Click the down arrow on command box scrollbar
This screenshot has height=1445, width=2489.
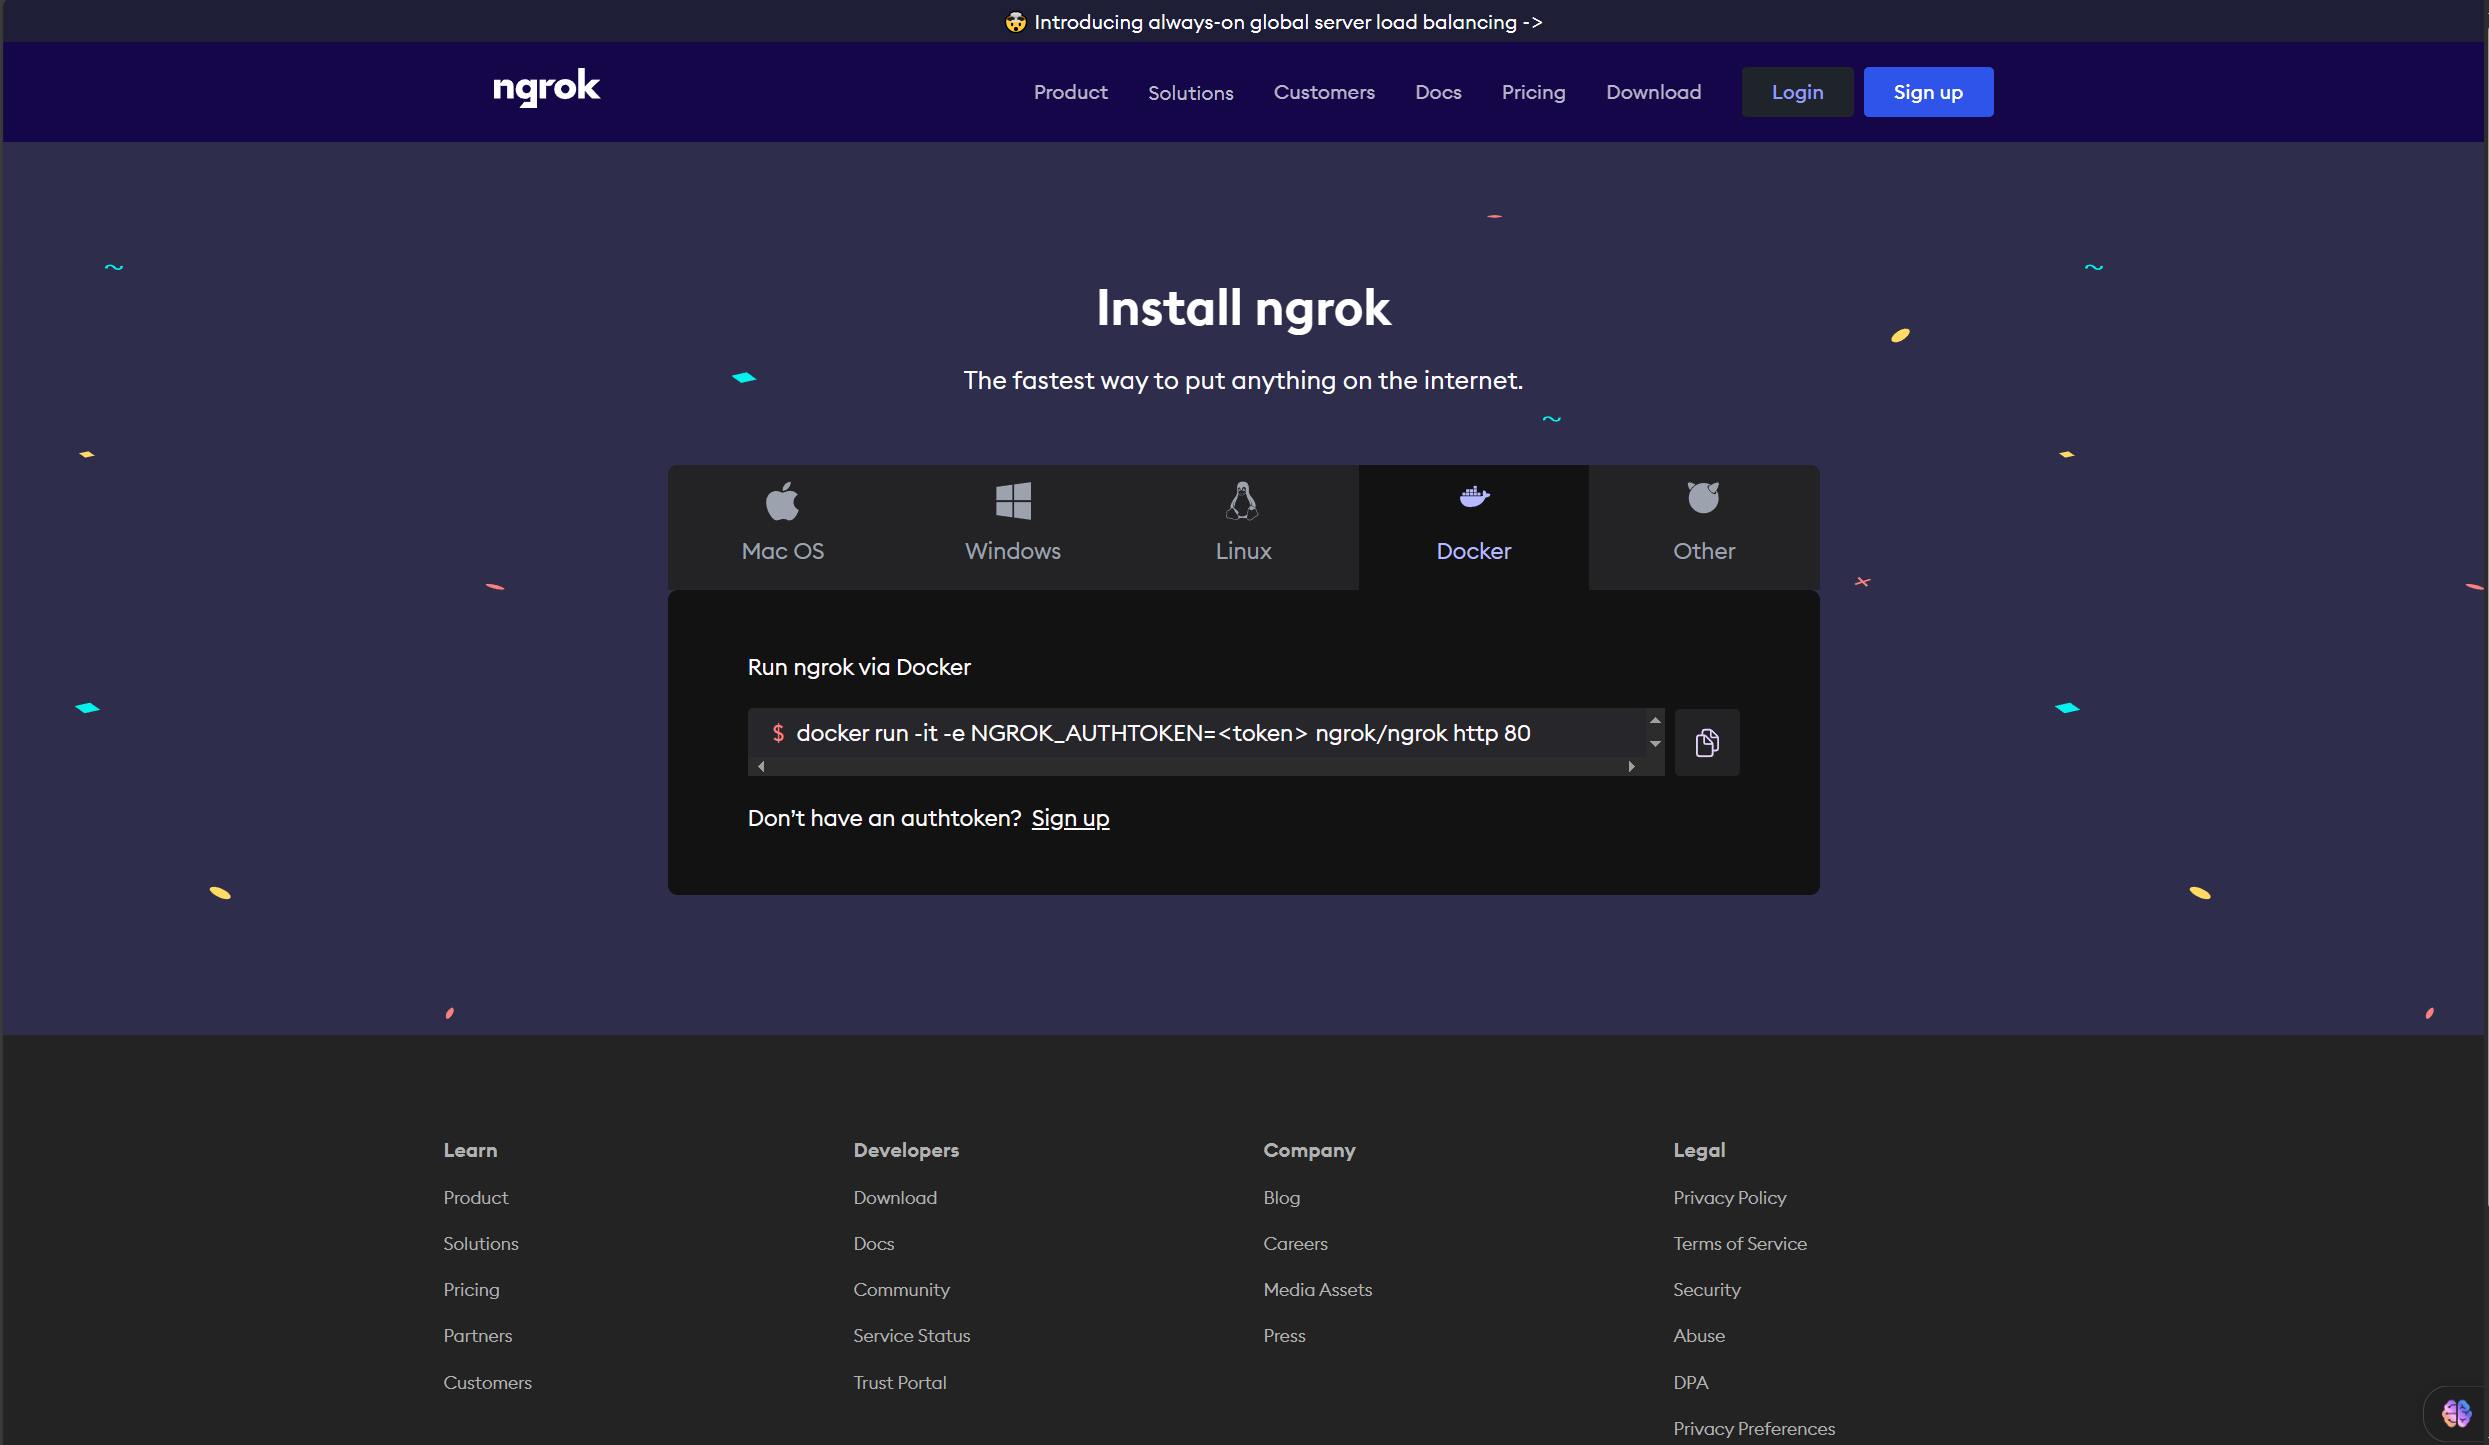point(1655,744)
